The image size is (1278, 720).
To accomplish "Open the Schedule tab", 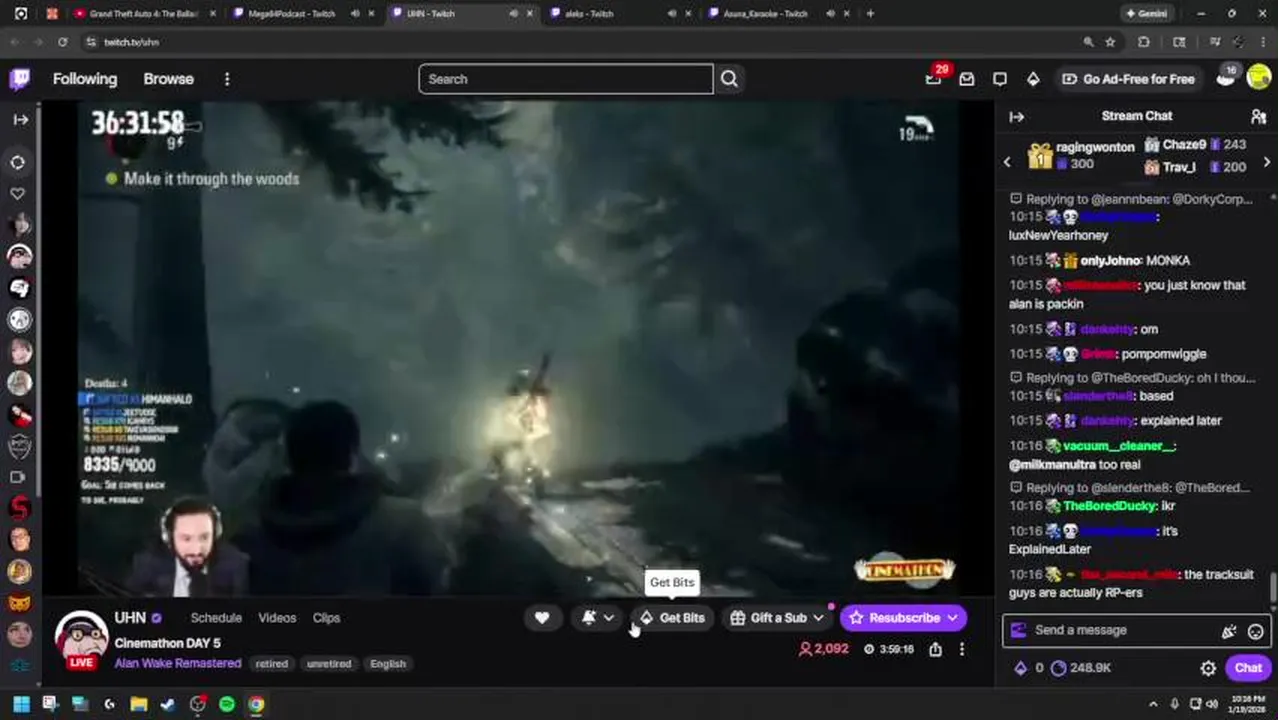I will pos(216,618).
